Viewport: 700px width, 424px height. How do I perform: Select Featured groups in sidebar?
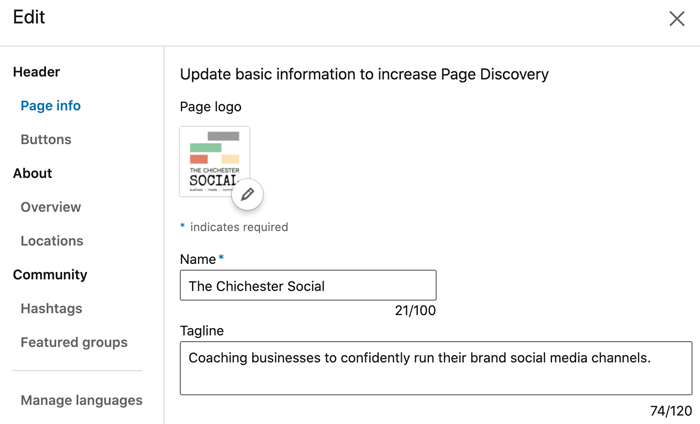74,342
